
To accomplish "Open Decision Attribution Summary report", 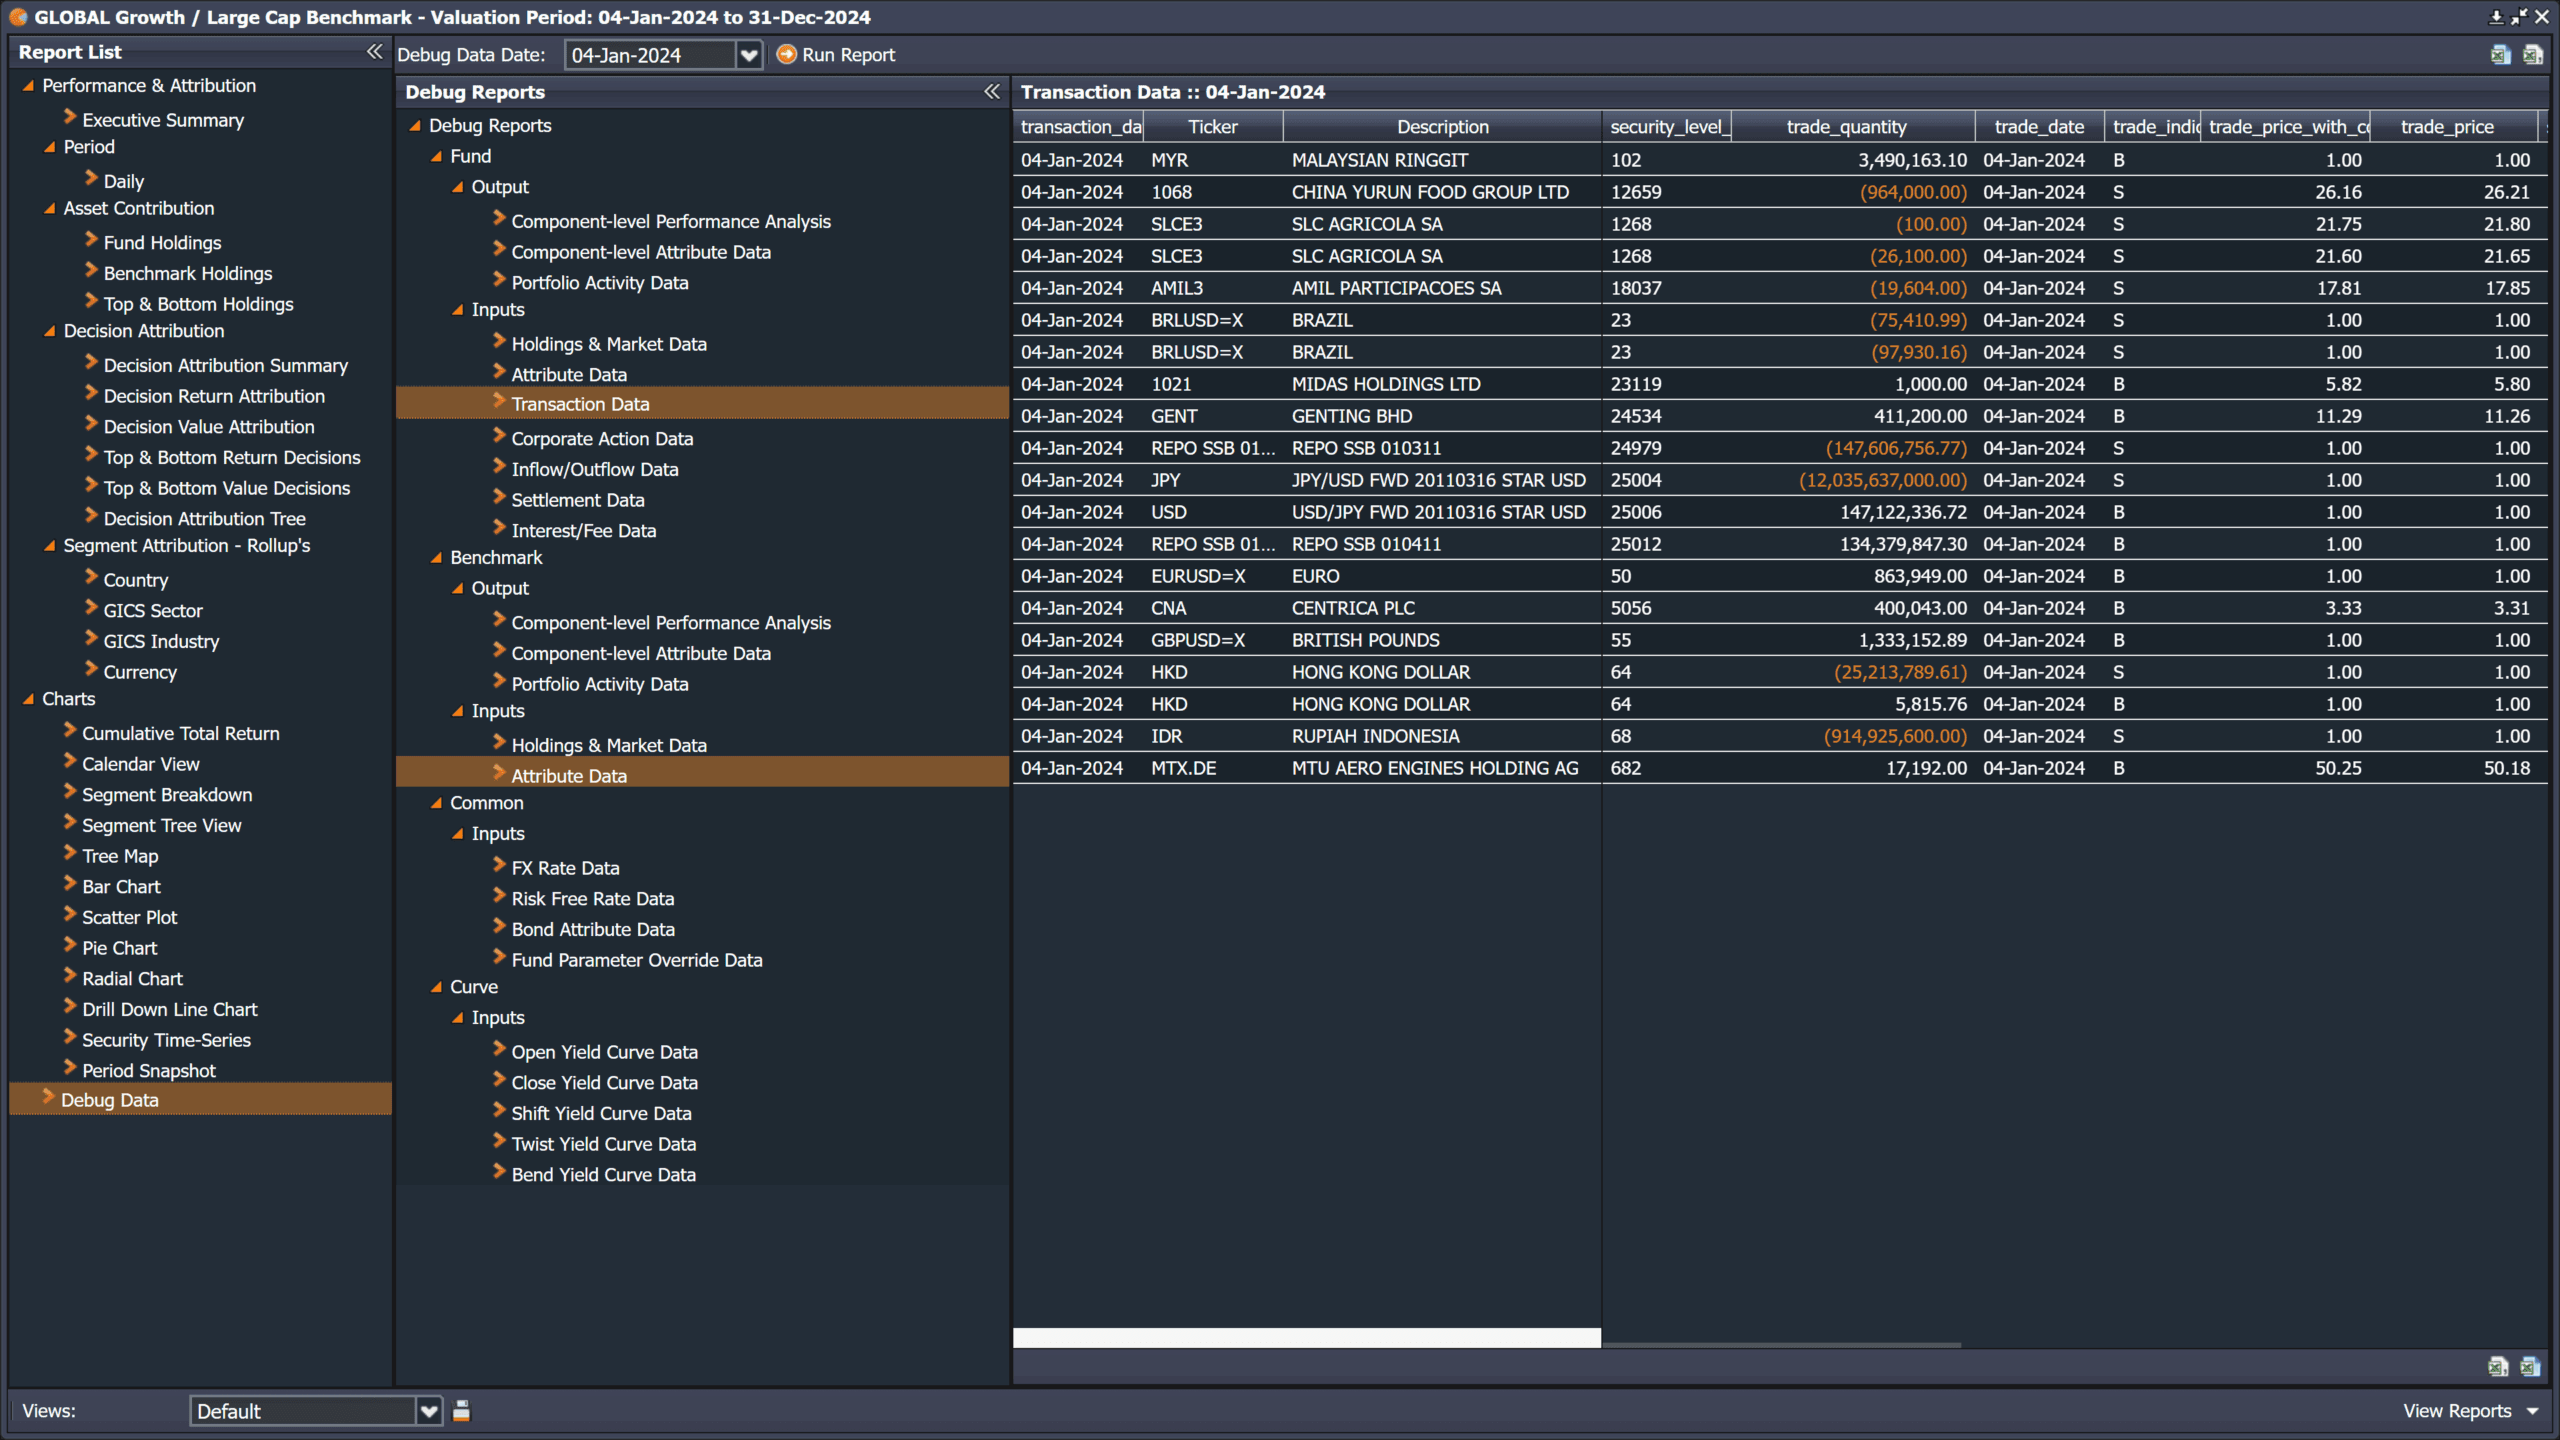I will (226, 365).
